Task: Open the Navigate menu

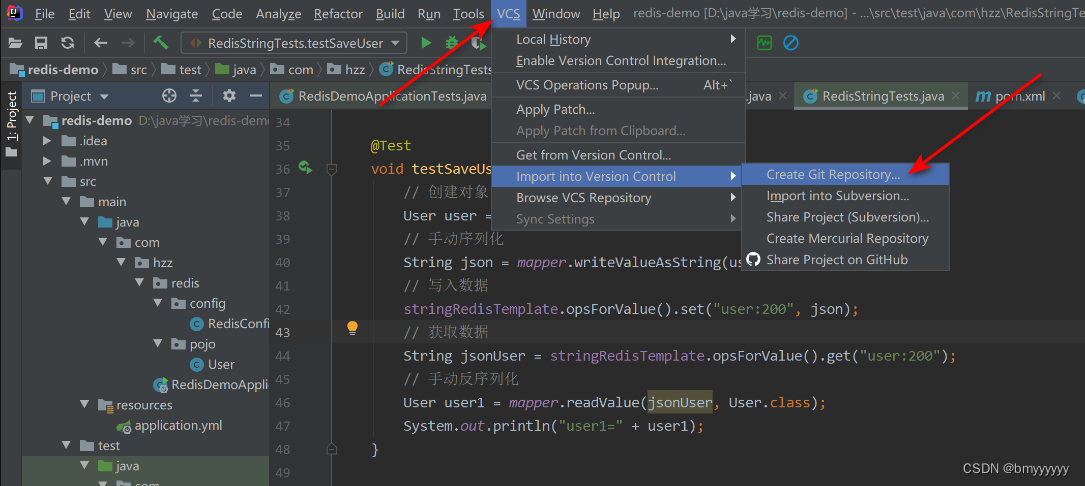Action: click(x=172, y=14)
